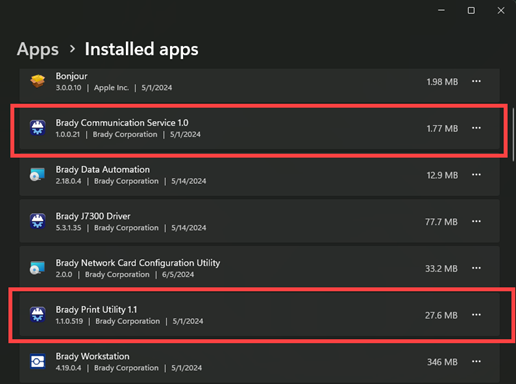Click version 1.1.0.519 details line

pyautogui.click(x=129, y=321)
